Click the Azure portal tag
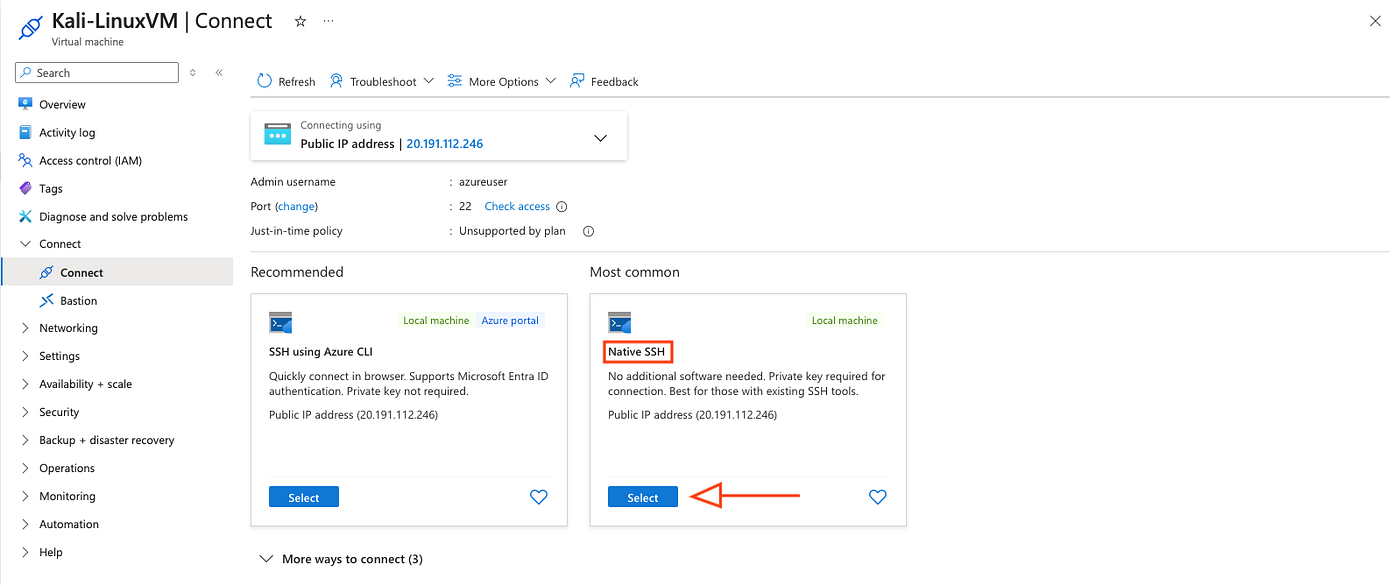1400x585 pixels. pyautogui.click(x=510, y=321)
